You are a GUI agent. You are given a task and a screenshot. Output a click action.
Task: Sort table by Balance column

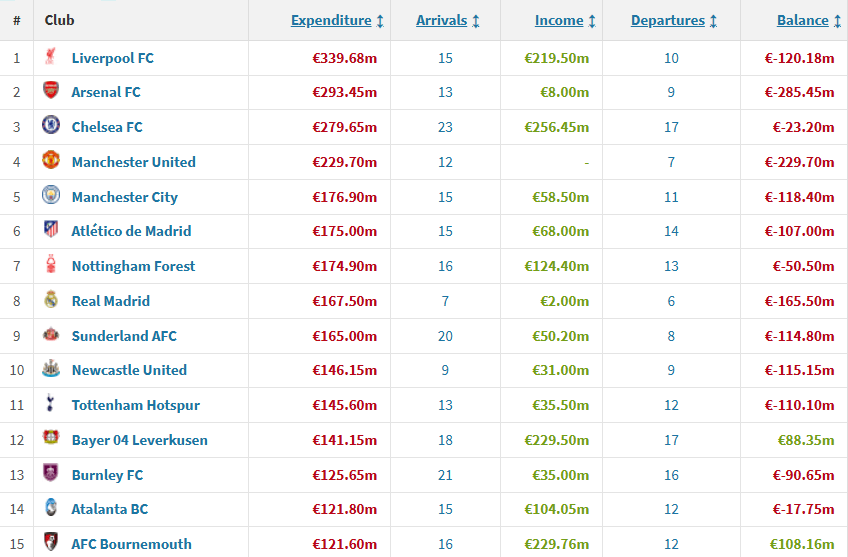pos(802,20)
